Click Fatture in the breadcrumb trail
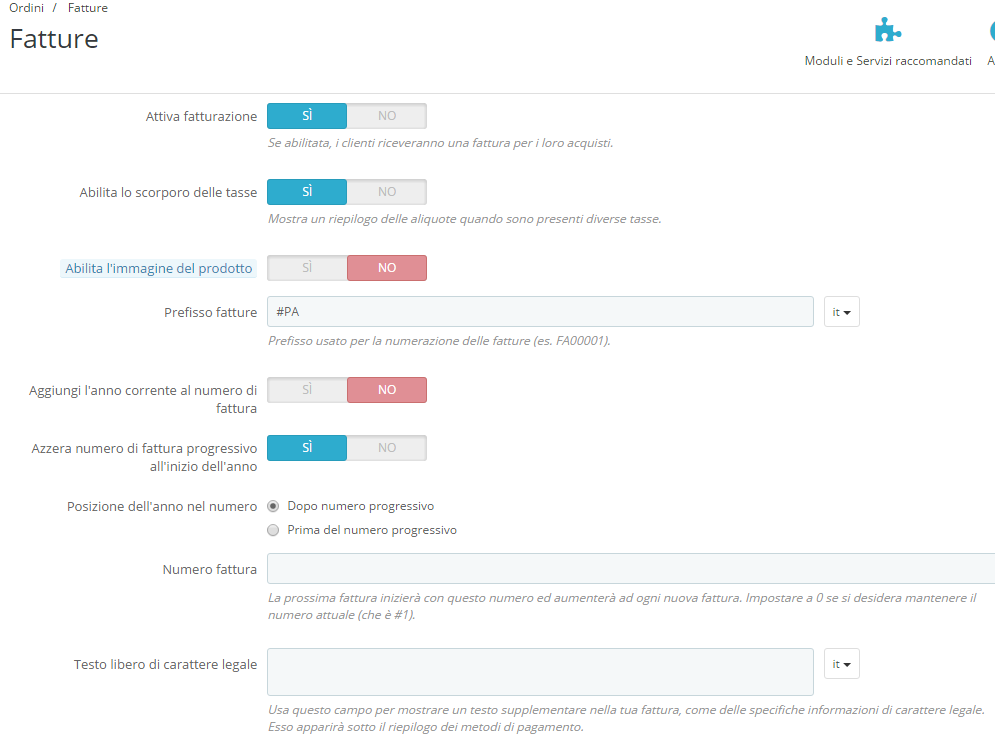The image size is (995, 743). click(x=87, y=7)
